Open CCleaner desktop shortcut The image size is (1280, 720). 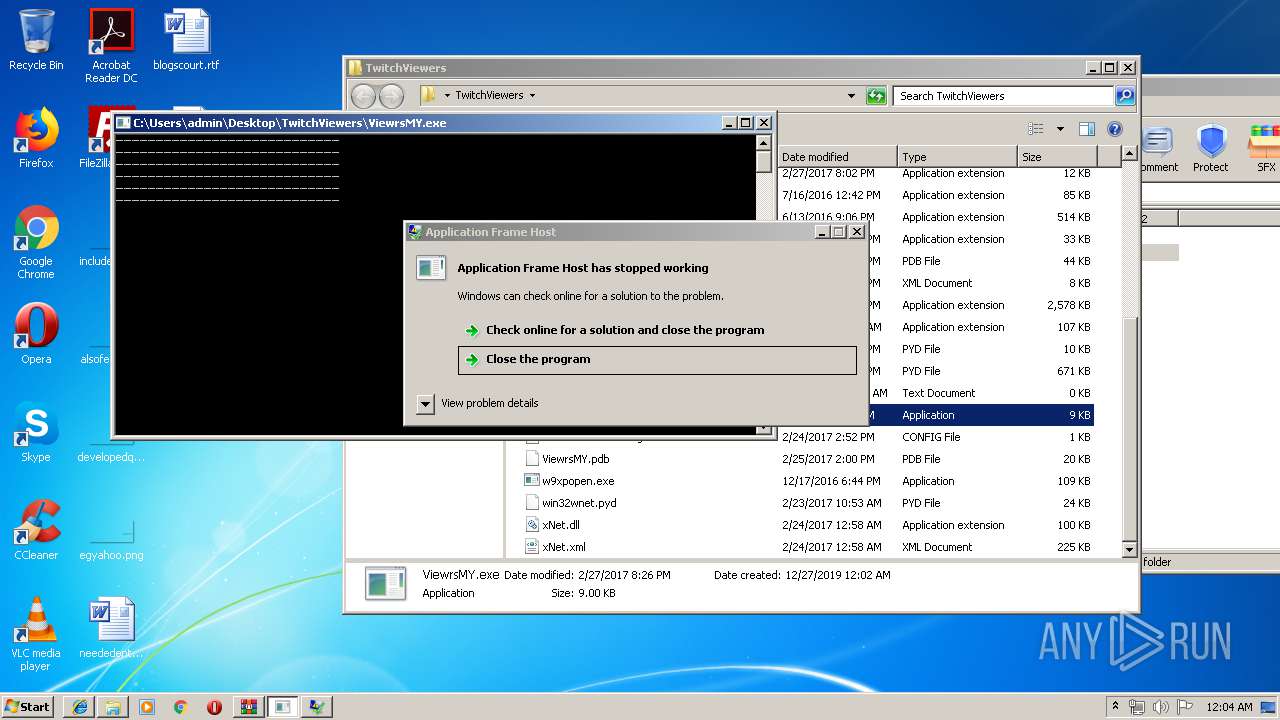[36, 530]
